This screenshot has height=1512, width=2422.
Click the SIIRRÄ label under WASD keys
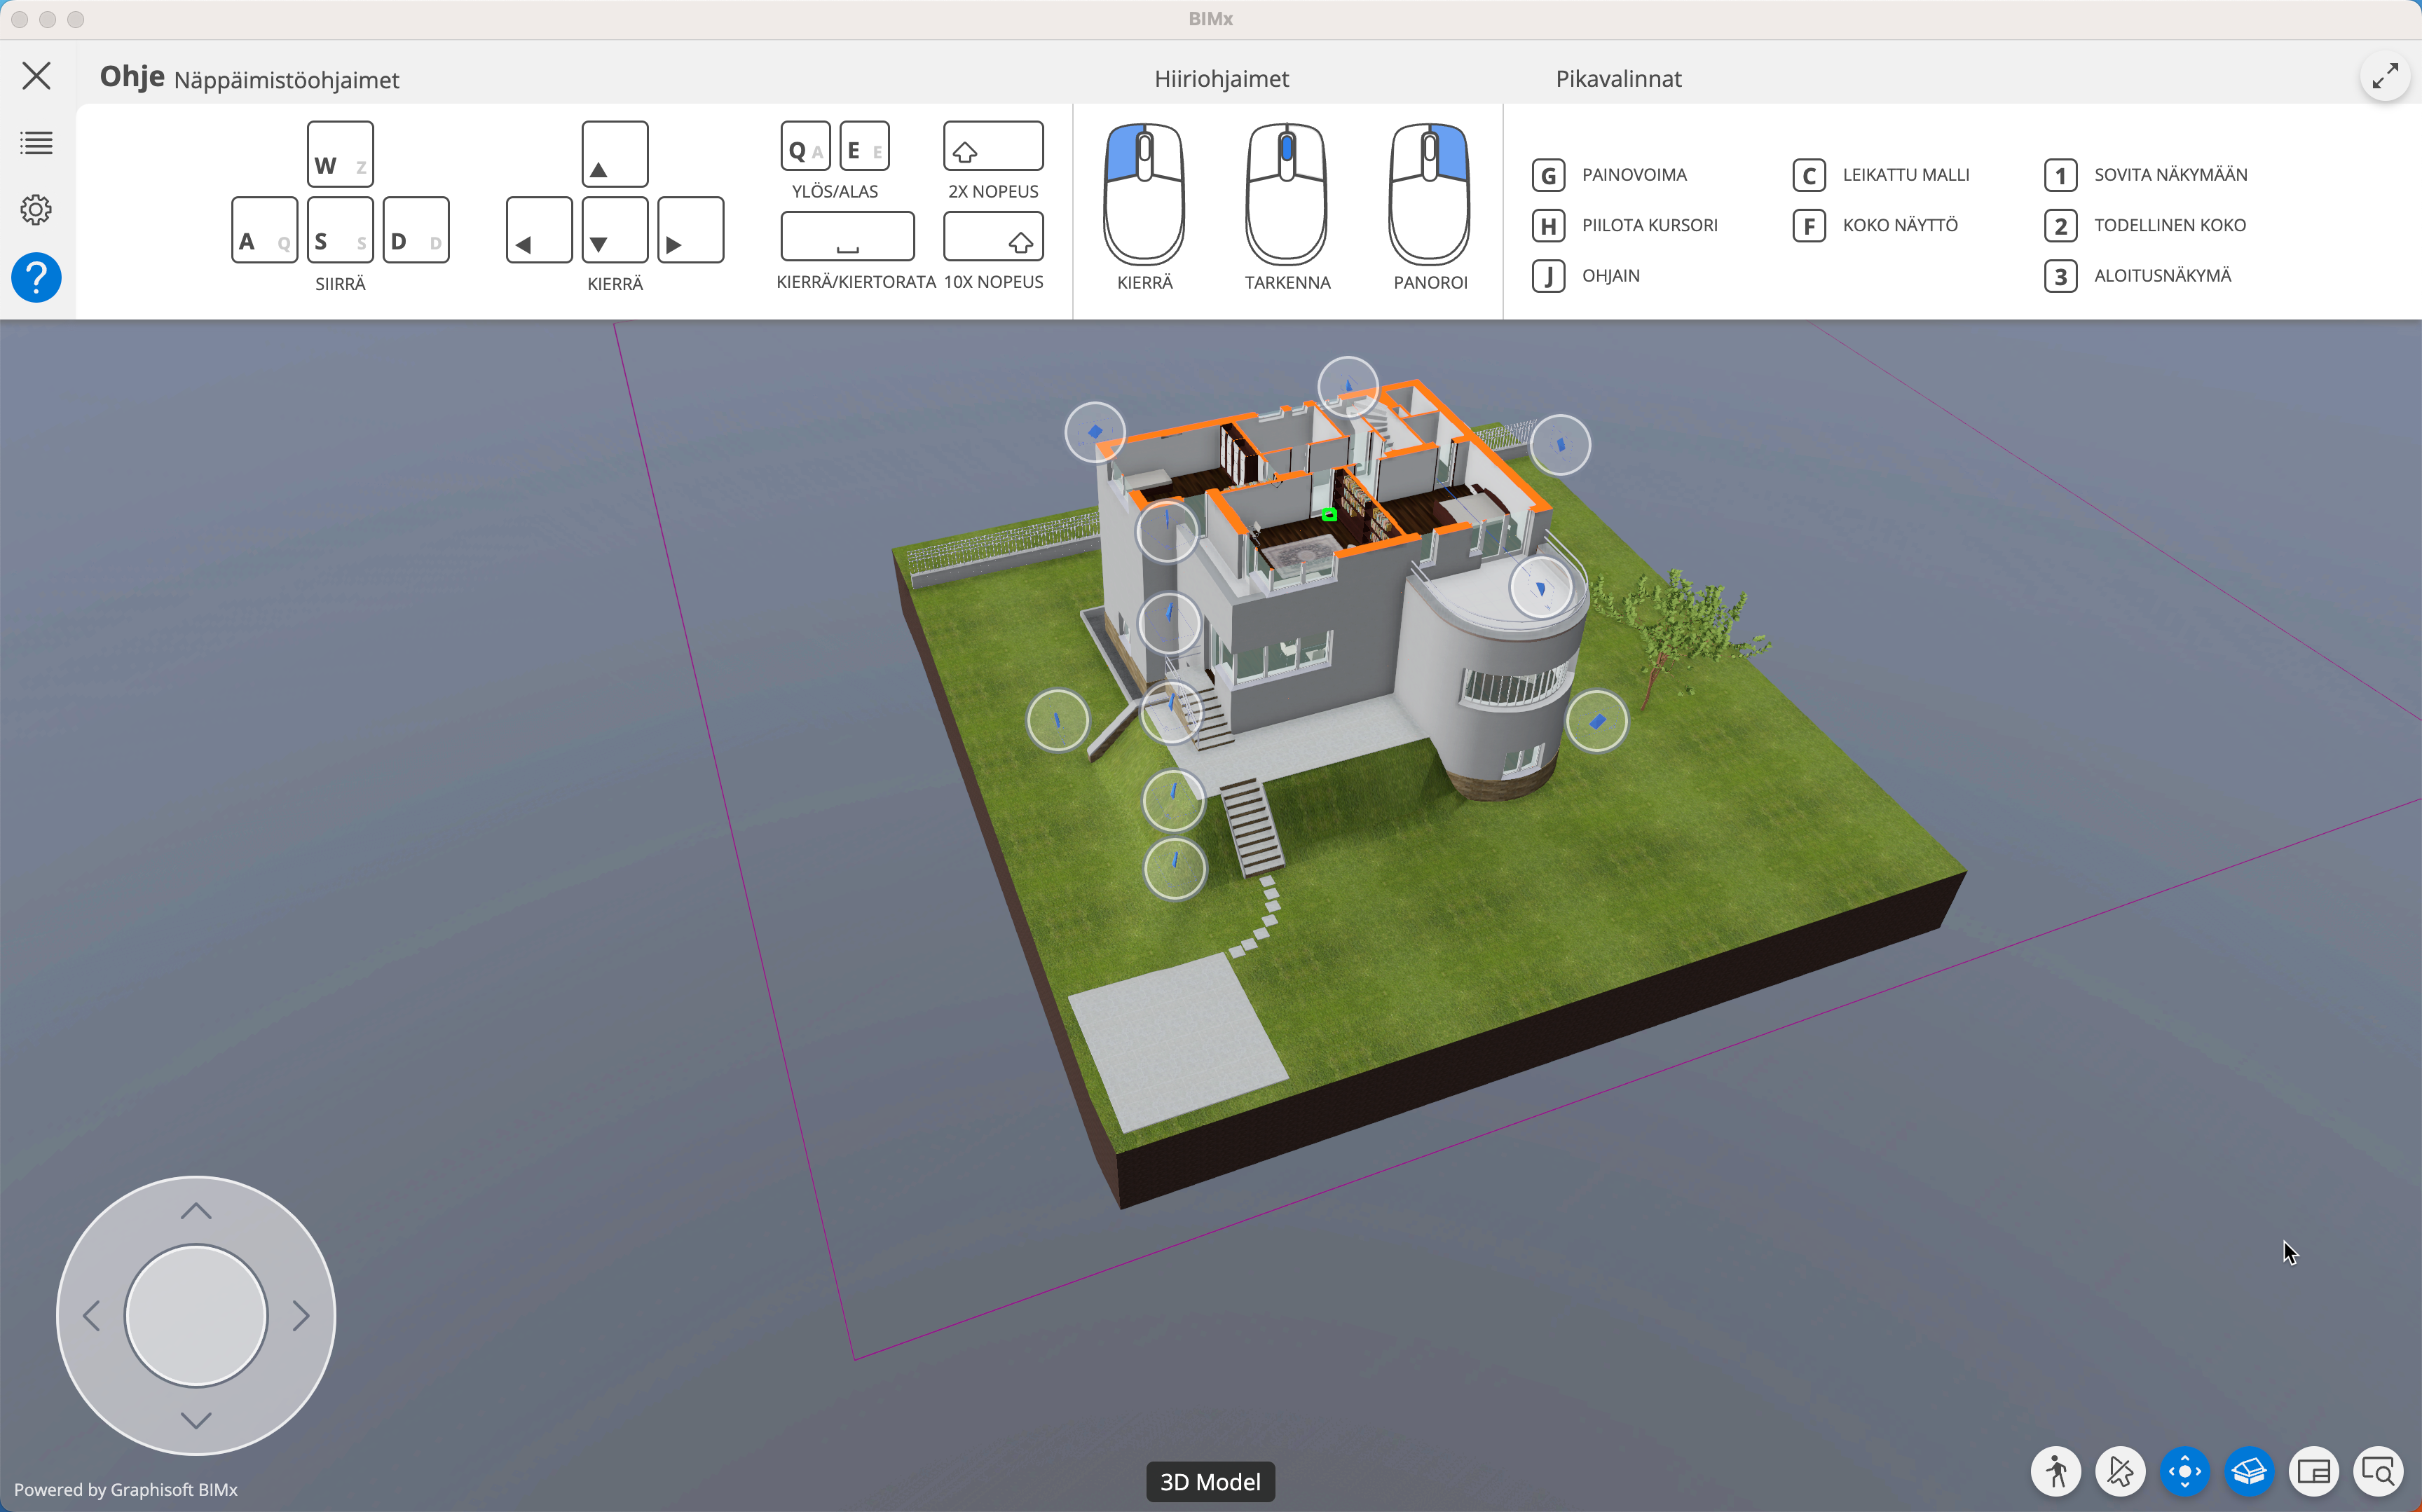[x=340, y=284]
